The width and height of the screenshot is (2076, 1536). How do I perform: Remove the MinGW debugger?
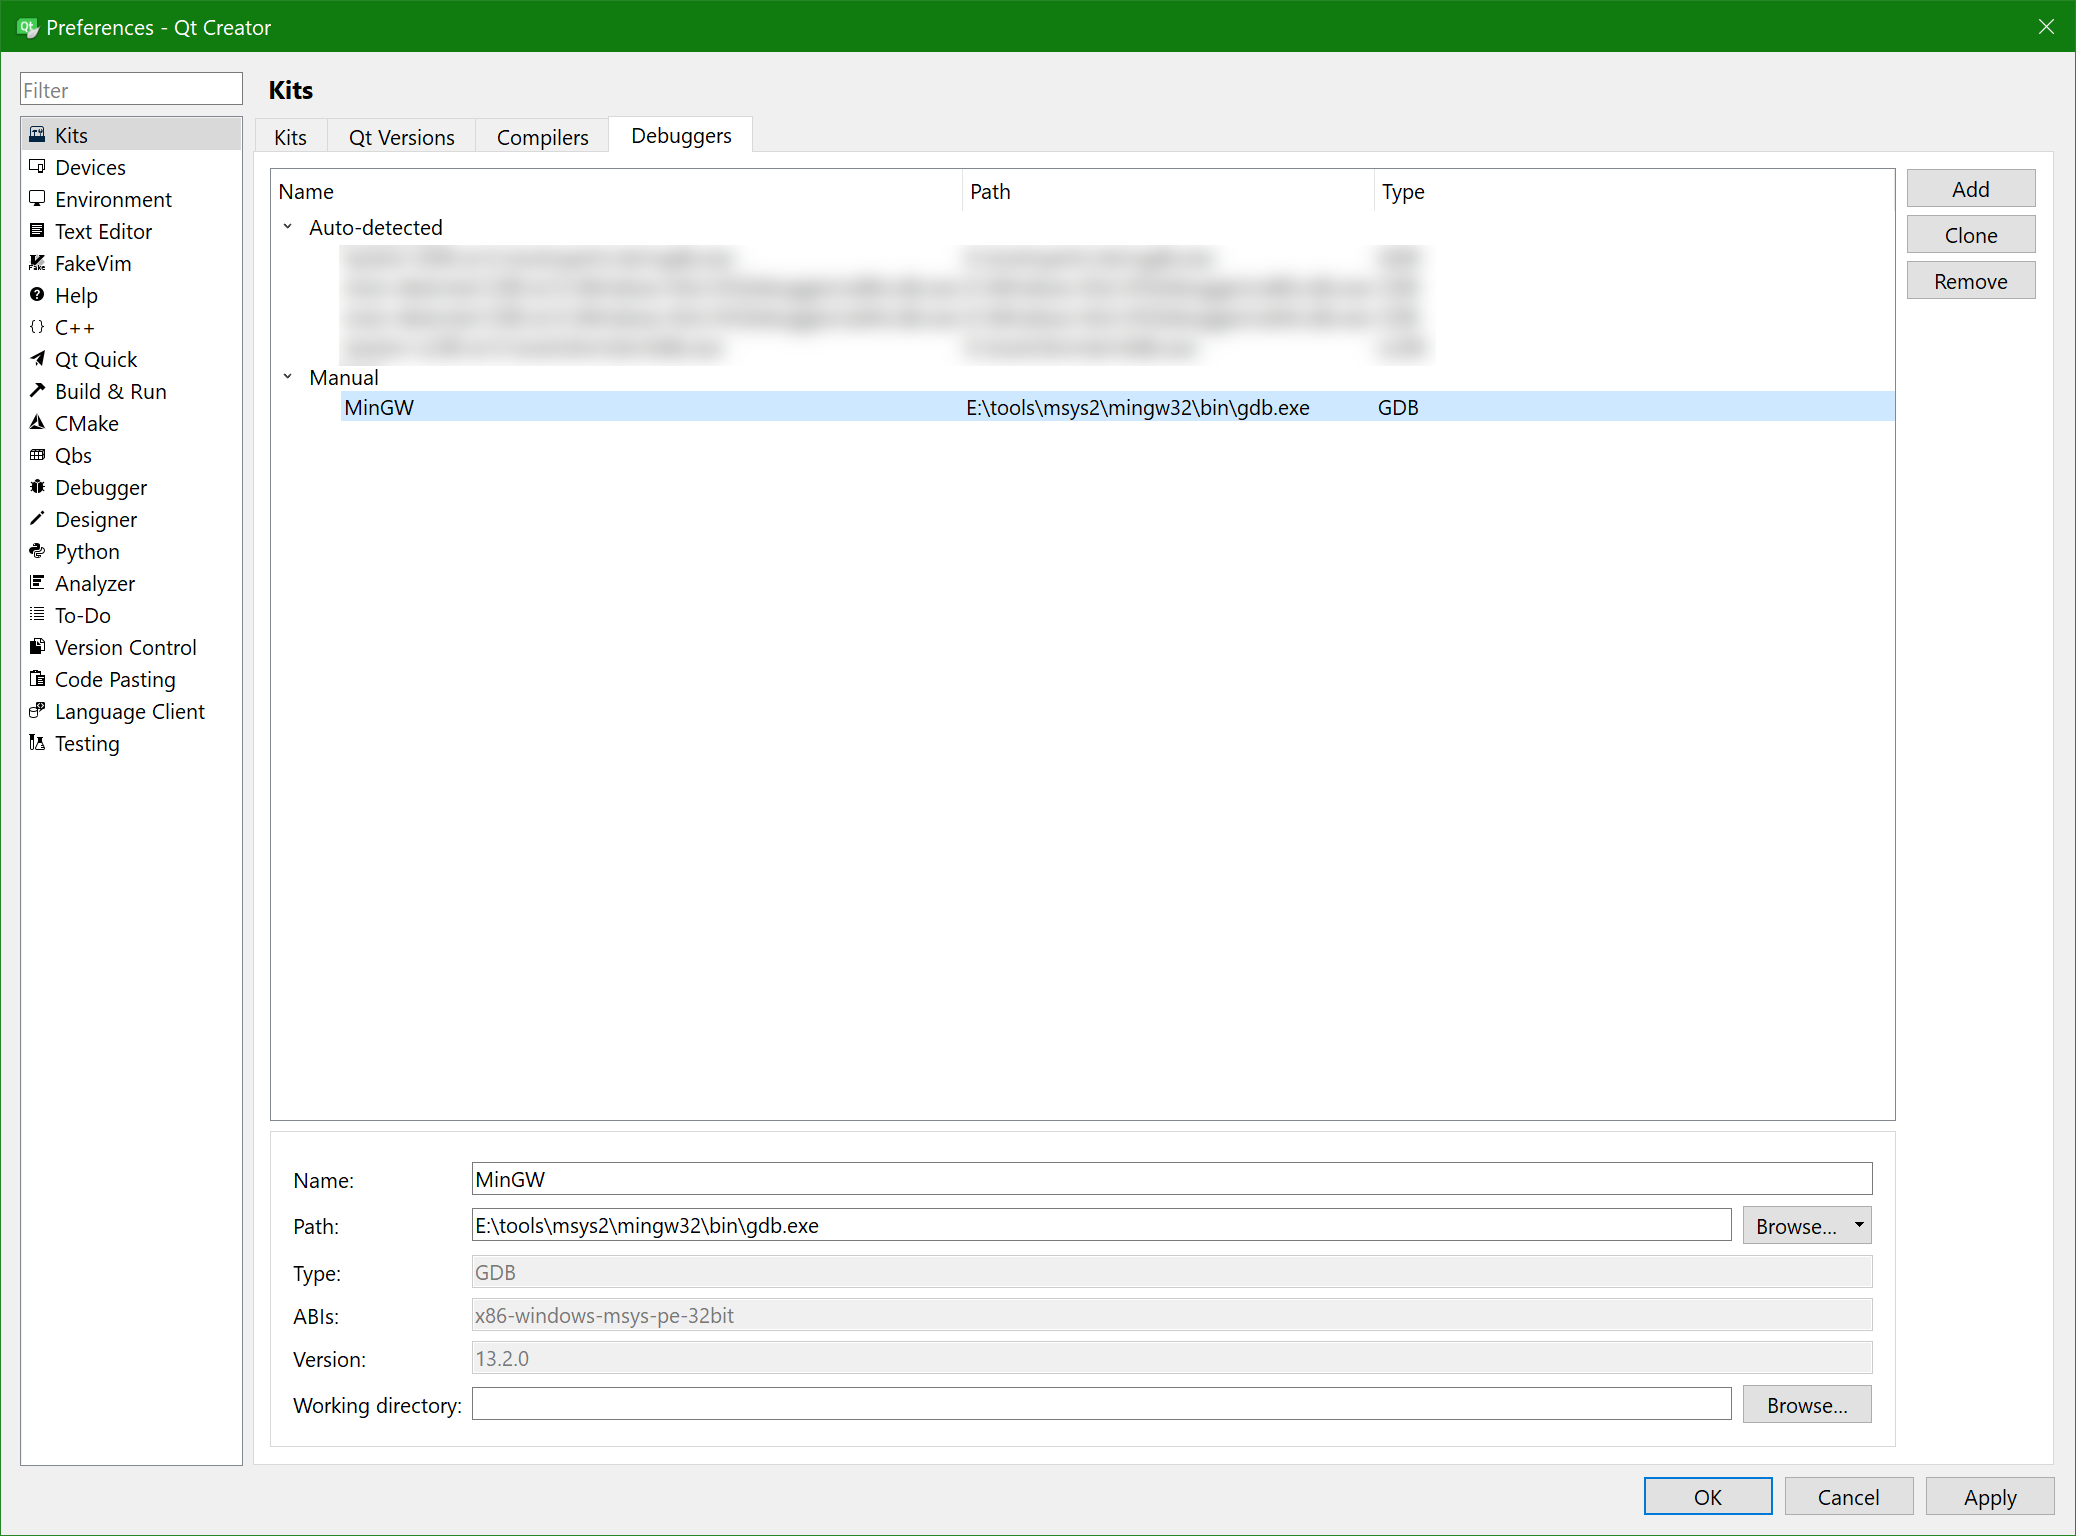[1971, 281]
